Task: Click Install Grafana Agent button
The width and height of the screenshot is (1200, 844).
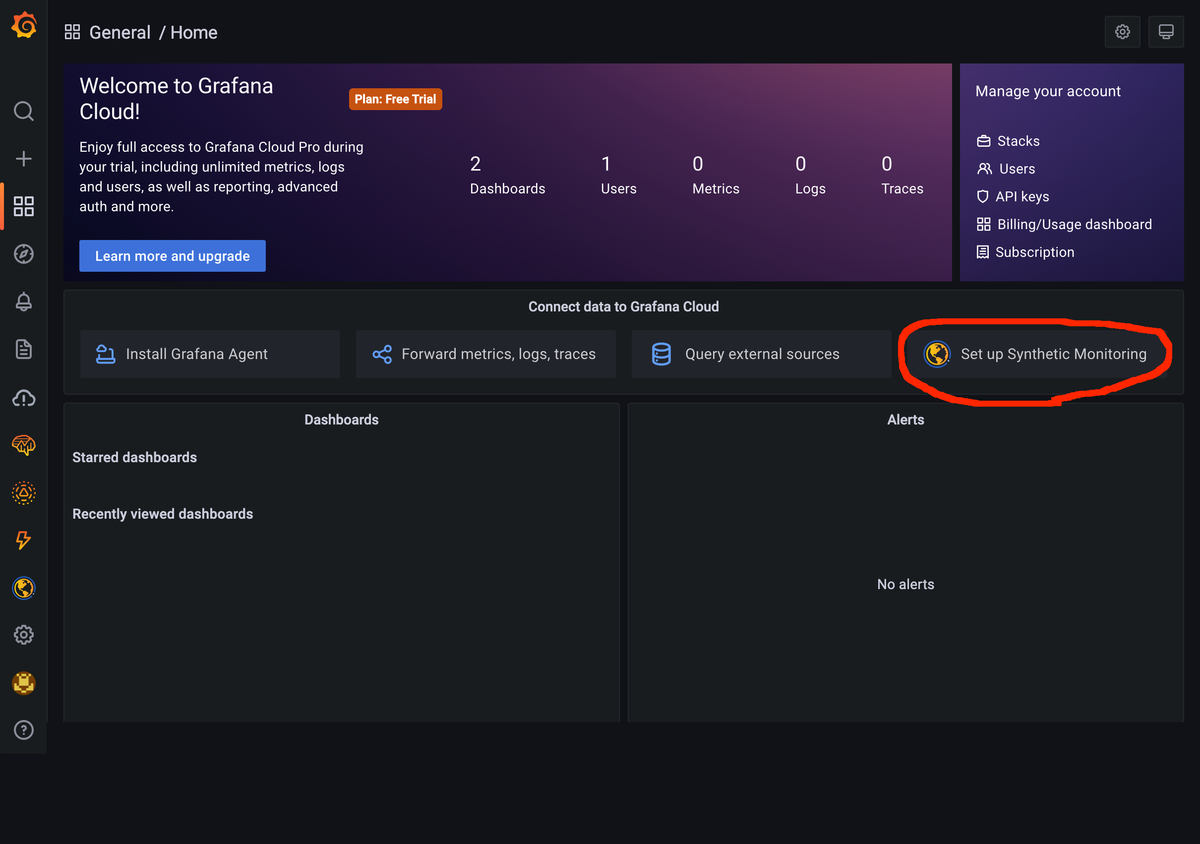Action: coord(210,354)
